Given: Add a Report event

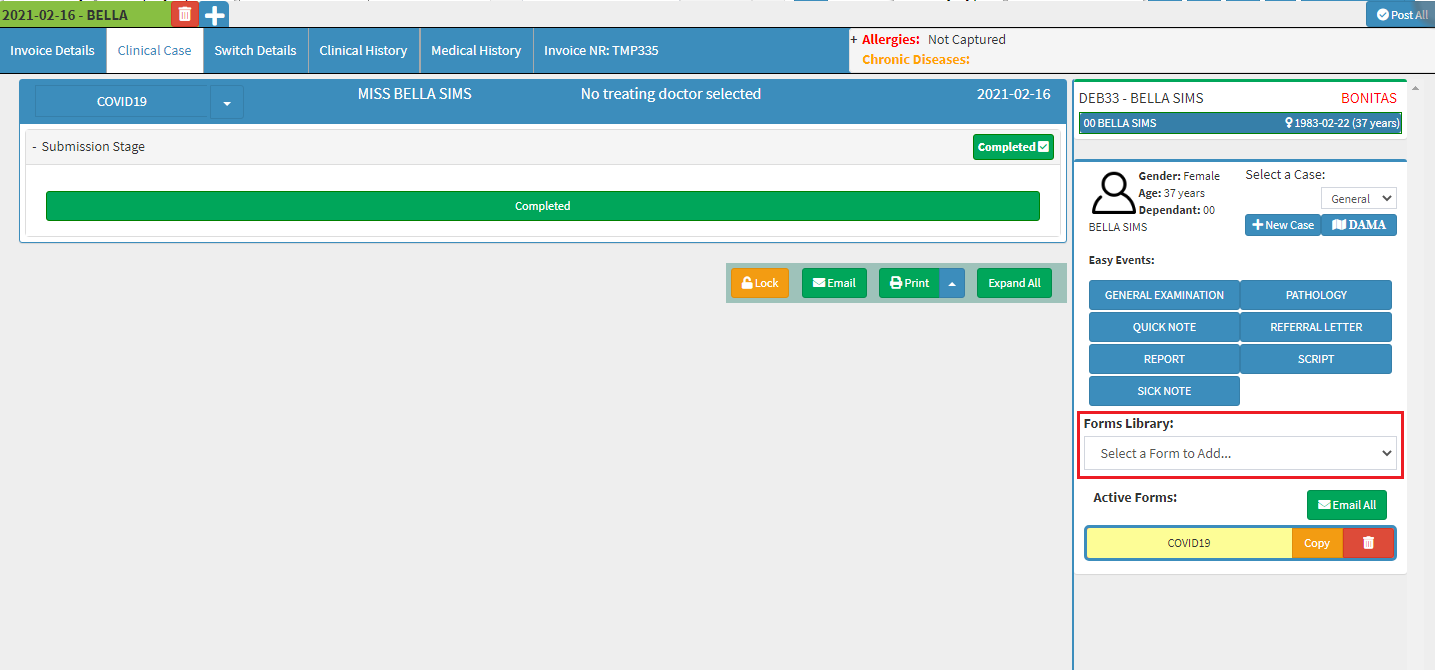Looking at the screenshot, I should (x=1164, y=359).
